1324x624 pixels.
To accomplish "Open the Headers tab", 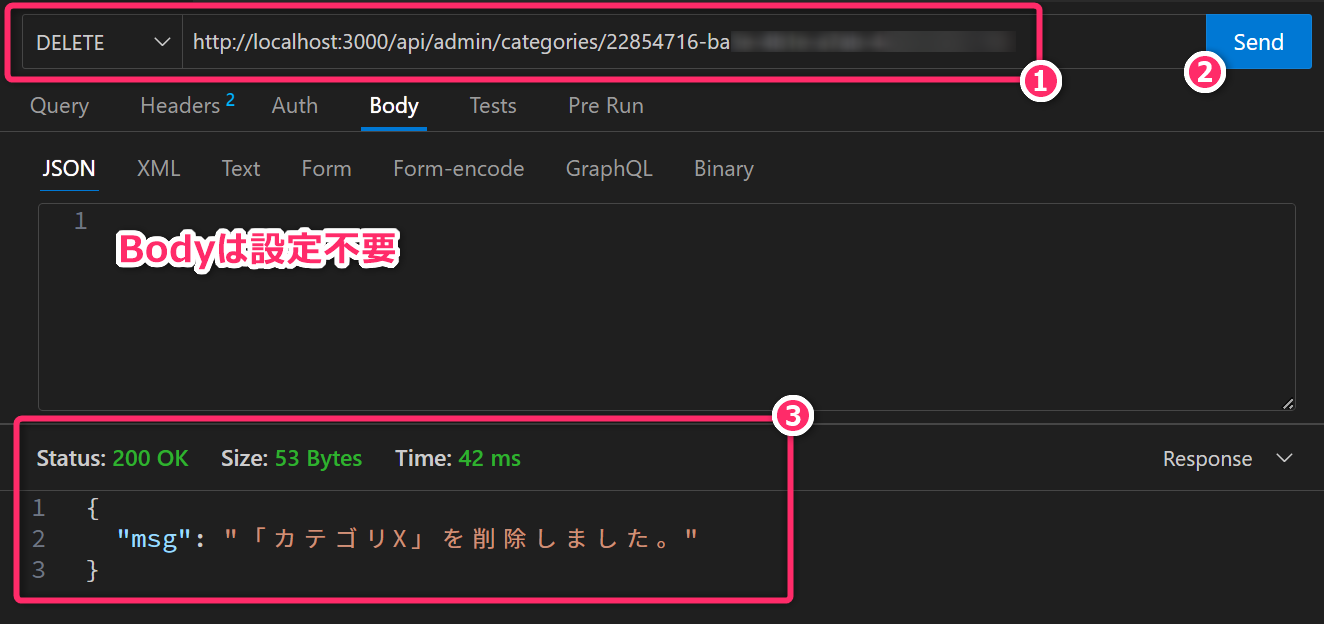I will (181, 106).
